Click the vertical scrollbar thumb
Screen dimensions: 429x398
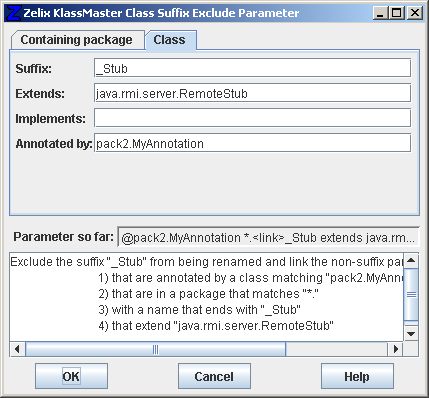tap(411, 295)
